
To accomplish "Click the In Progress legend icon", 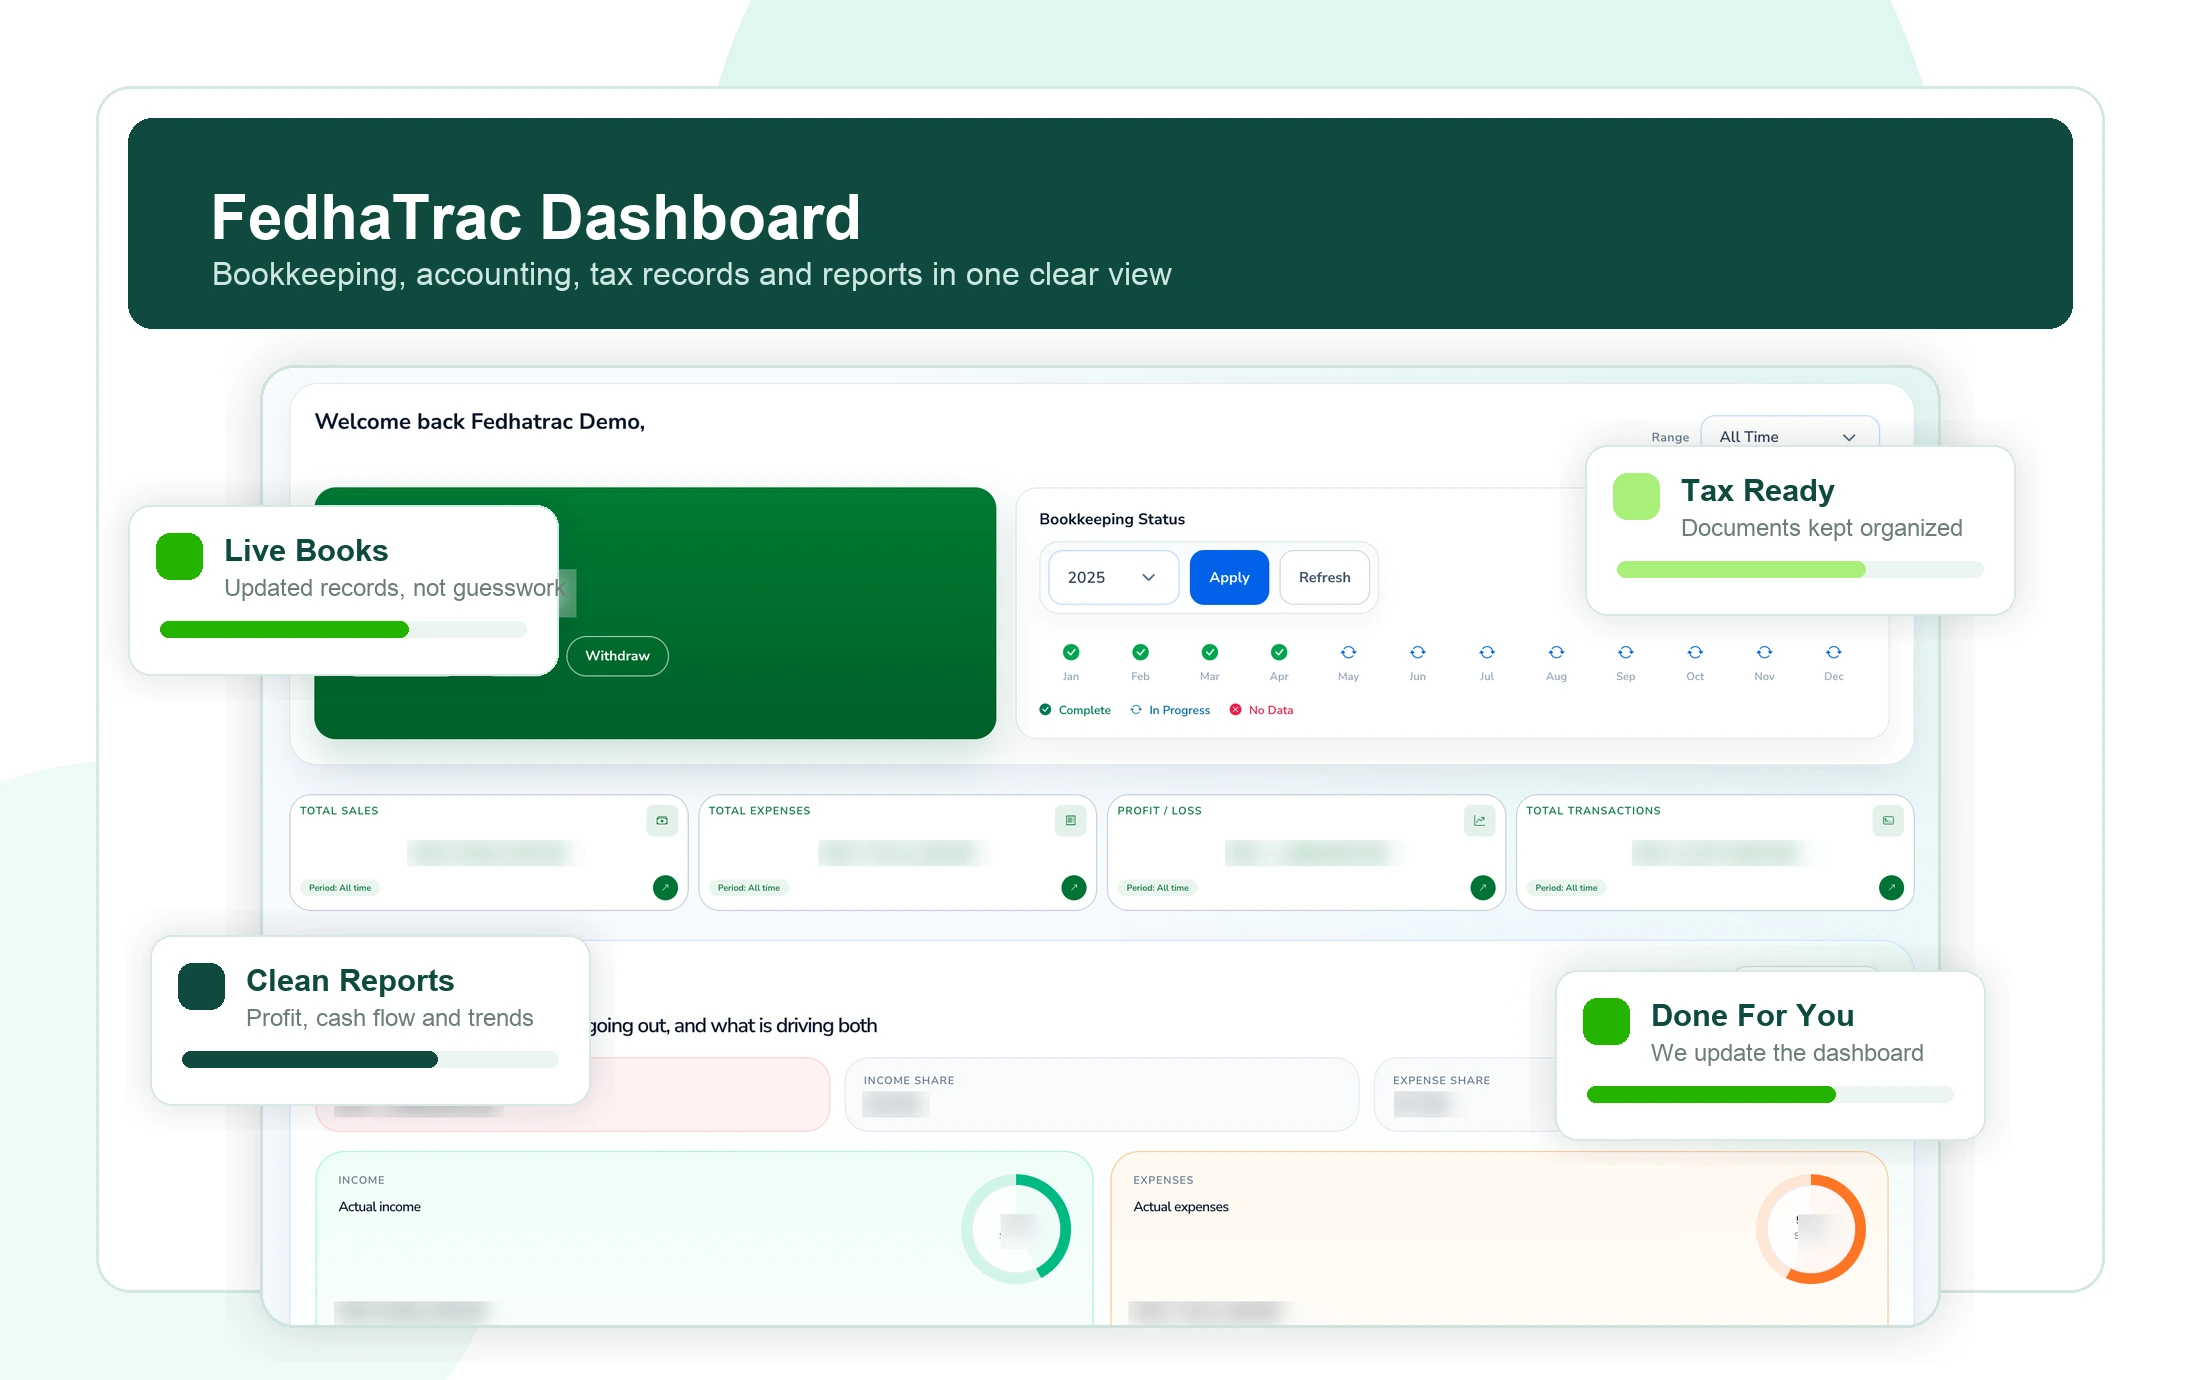I will 1136,710.
